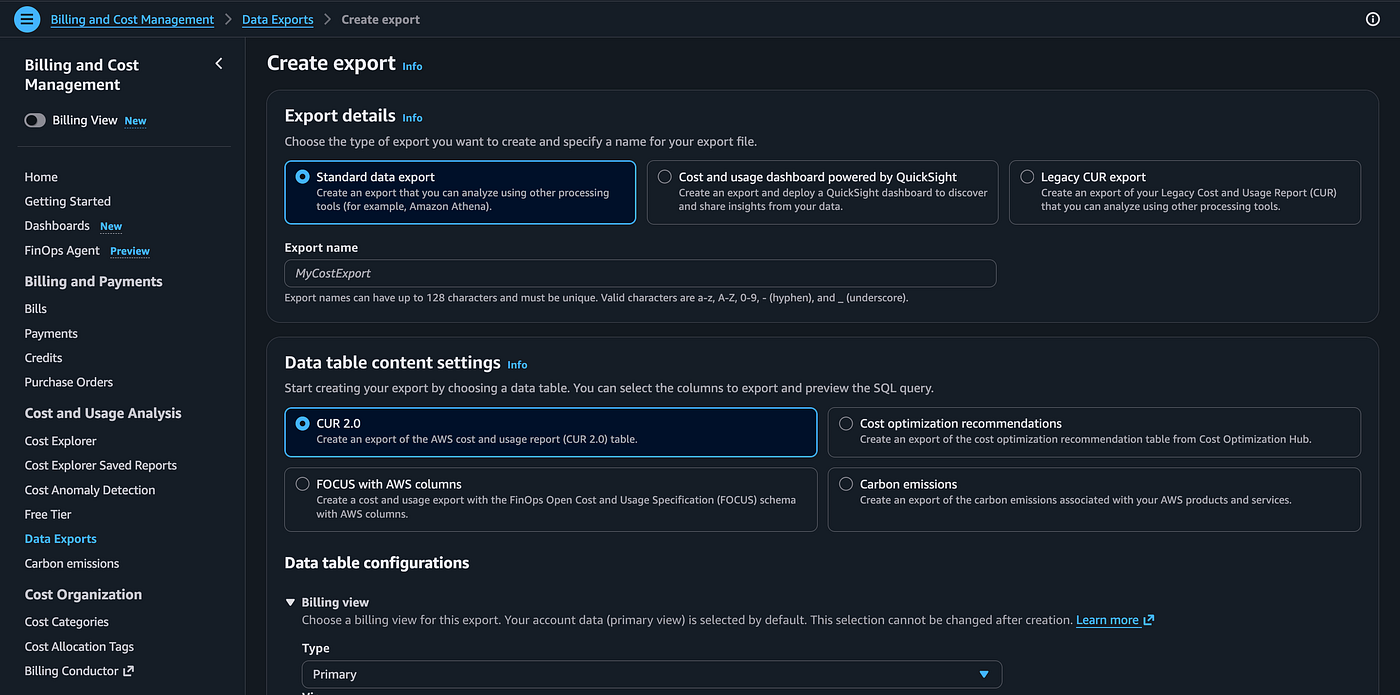Open Cost Categories in sidebar
The image size is (1400, 695).
point(67,622)
